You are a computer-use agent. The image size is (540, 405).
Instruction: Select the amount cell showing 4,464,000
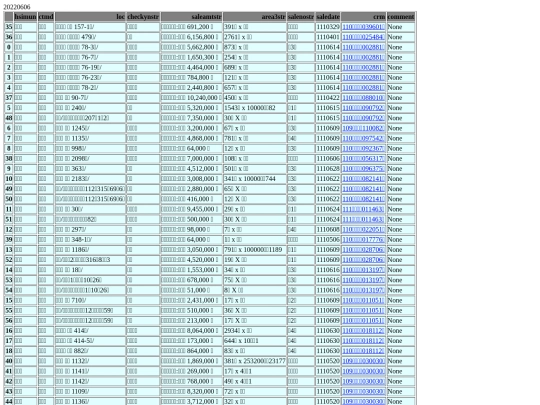coord(191,67)
